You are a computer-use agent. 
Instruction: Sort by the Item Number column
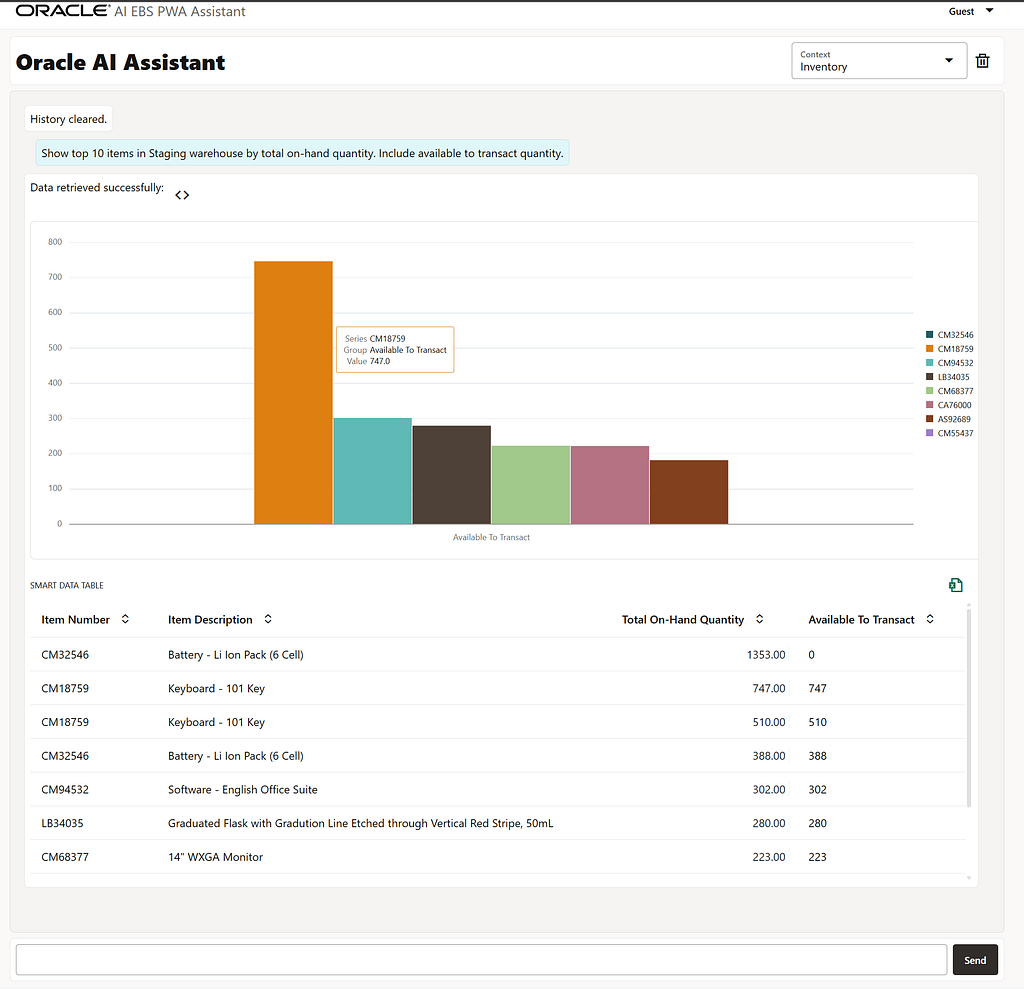125,619
